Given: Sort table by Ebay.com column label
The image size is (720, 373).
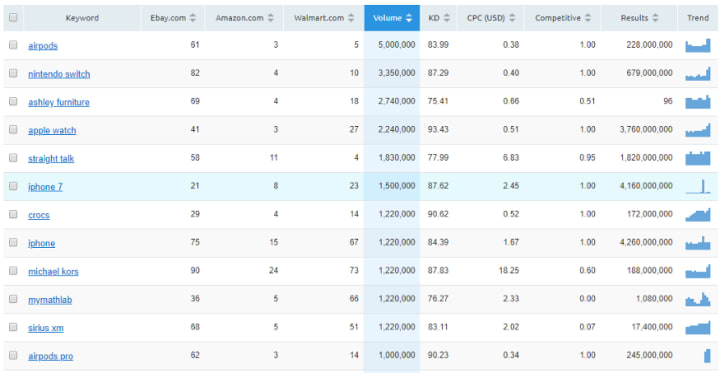Looking at the screenshot, I should click(168, 18).
